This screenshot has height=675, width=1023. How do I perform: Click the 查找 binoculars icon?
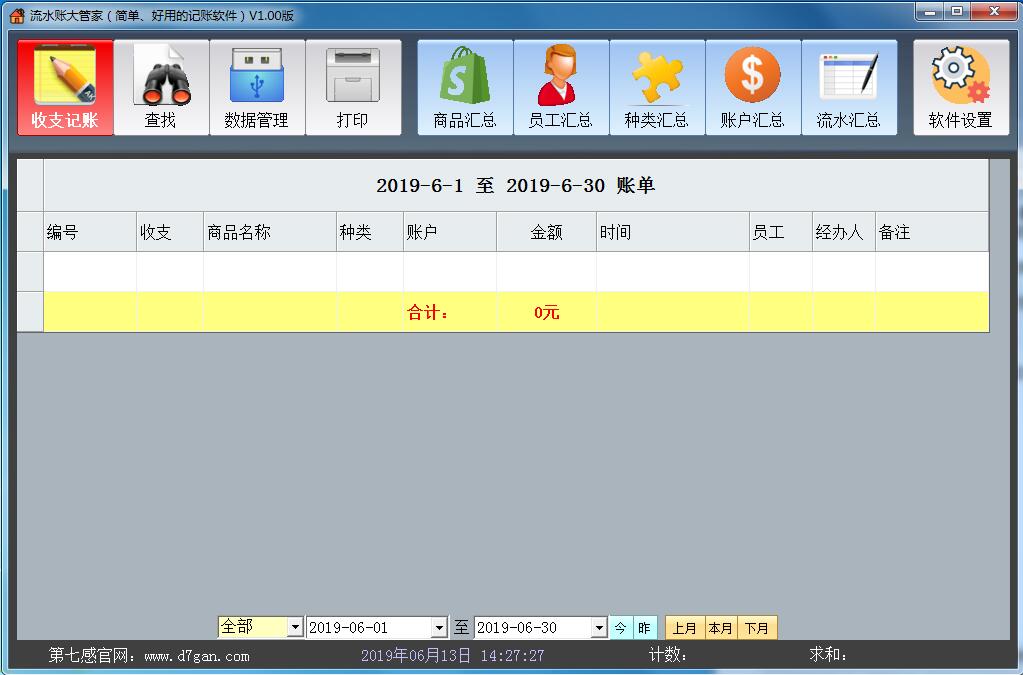pos(161,87)
